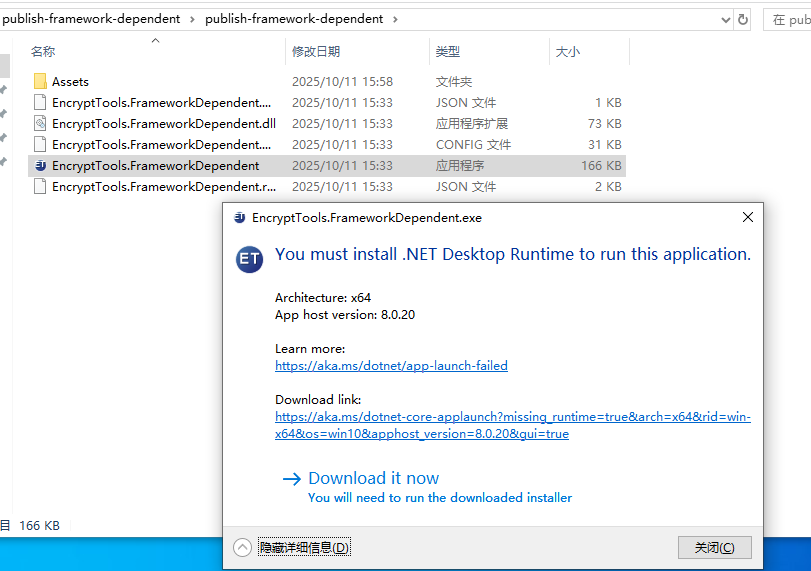
Task: Click the dialog title bar app icon
Action: [239, 218]
